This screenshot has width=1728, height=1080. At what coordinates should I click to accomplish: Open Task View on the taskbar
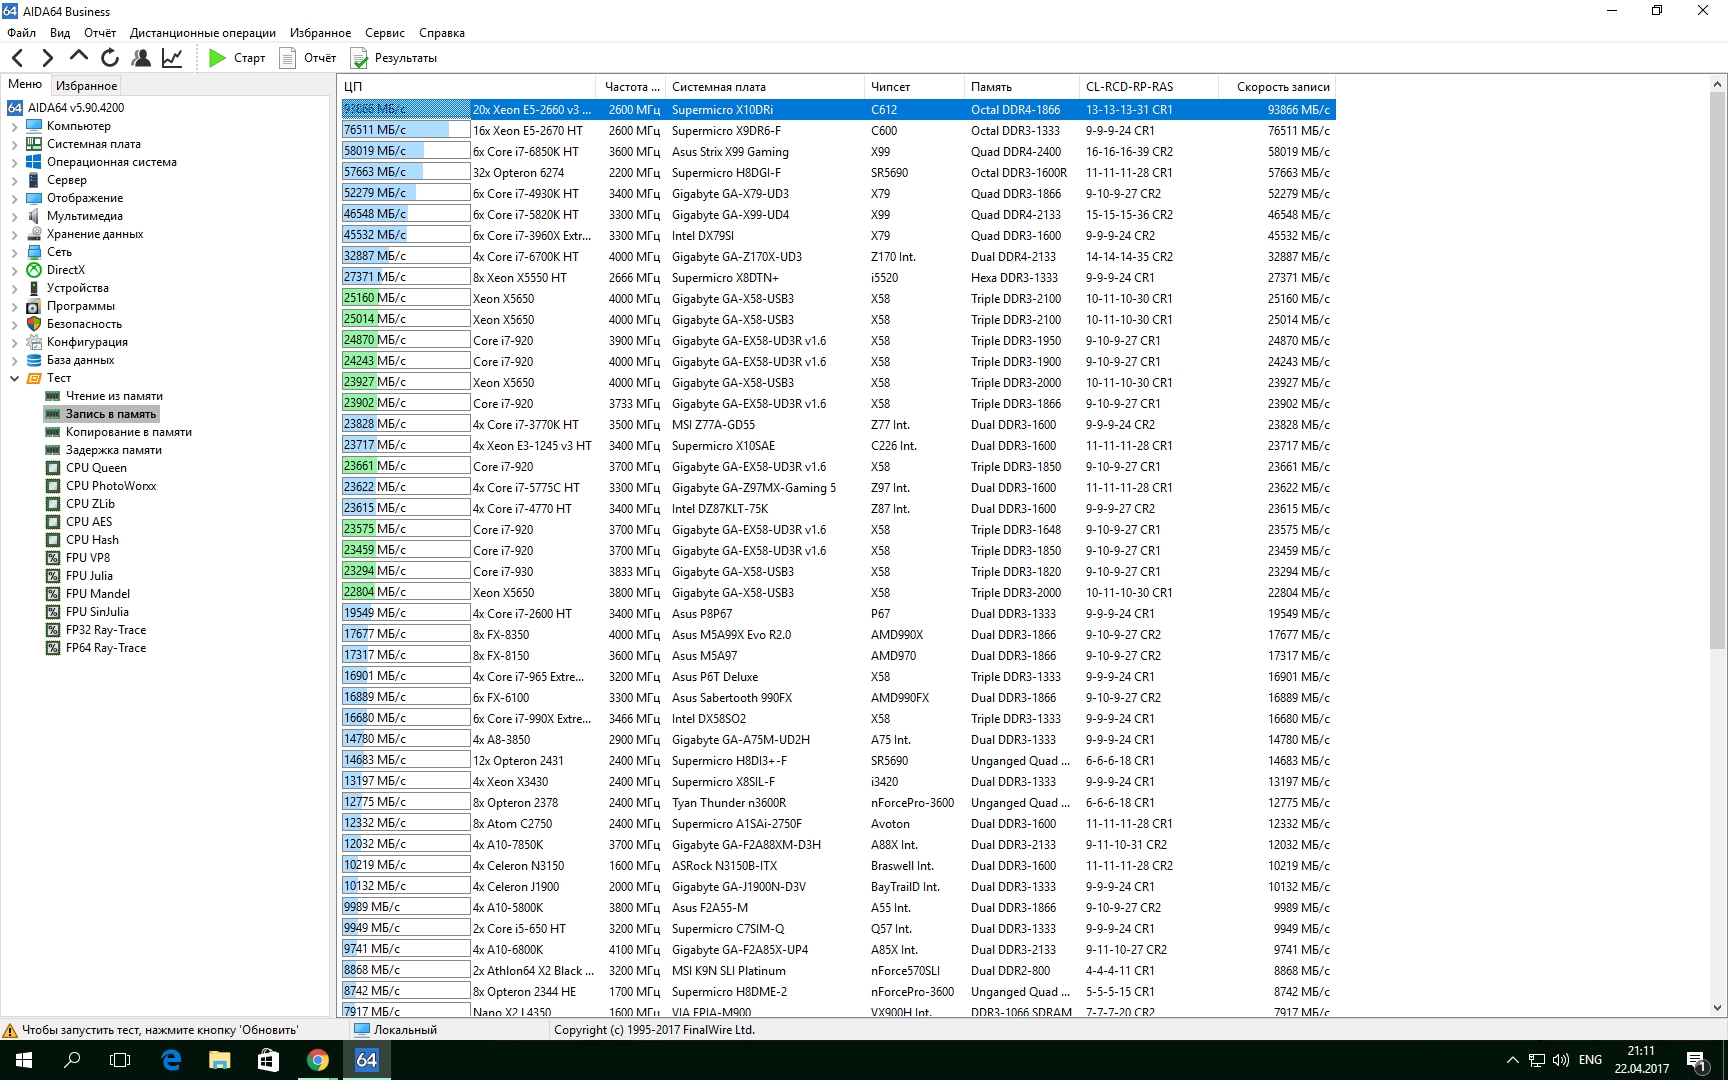(120, 1060)
